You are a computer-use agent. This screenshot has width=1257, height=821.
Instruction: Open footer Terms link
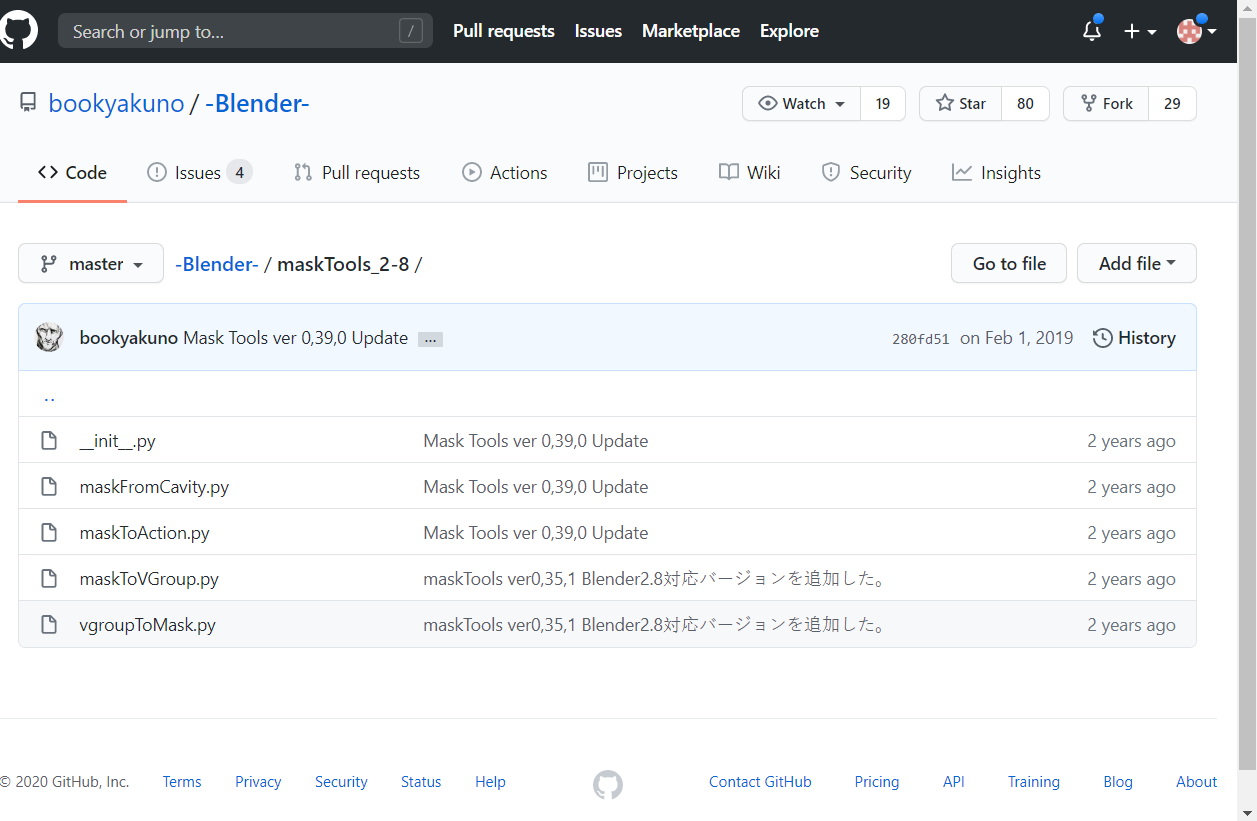coord(182,782)
